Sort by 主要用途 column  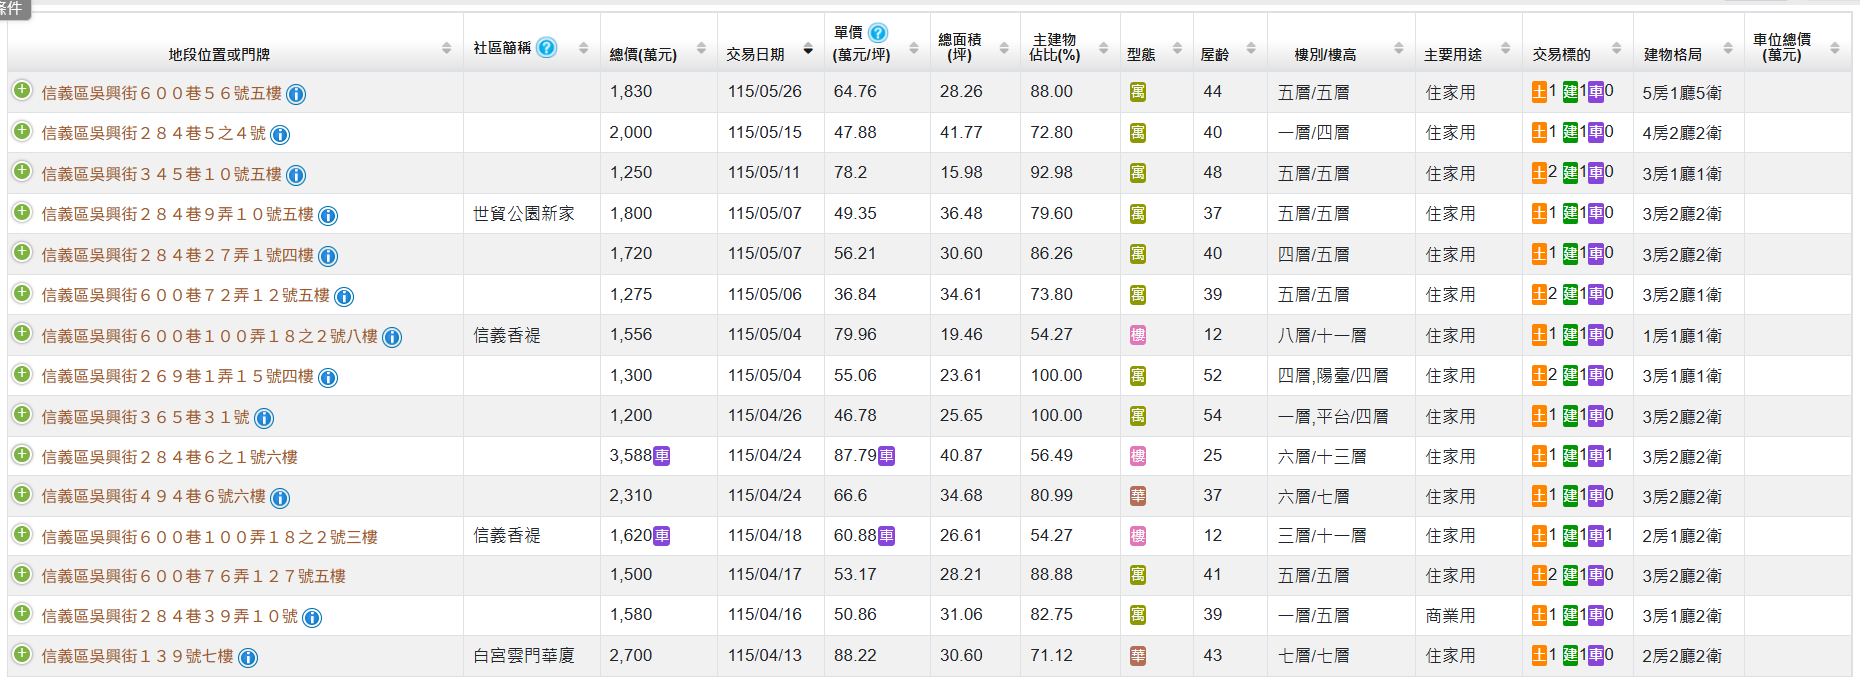click(x=1505, y=48)
